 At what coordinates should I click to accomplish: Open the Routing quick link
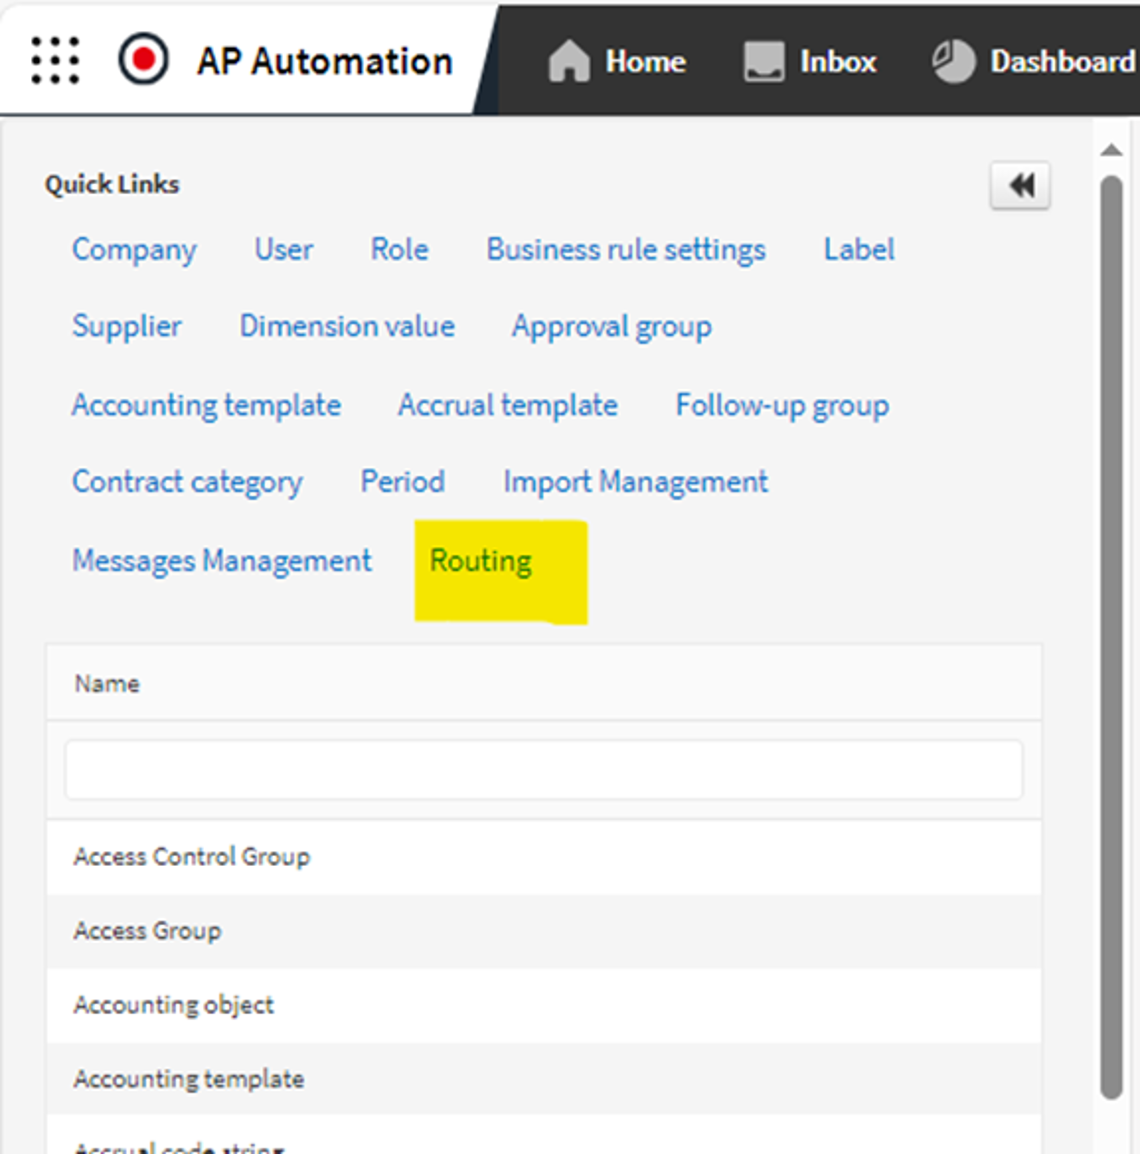click(x=481, y=561)
